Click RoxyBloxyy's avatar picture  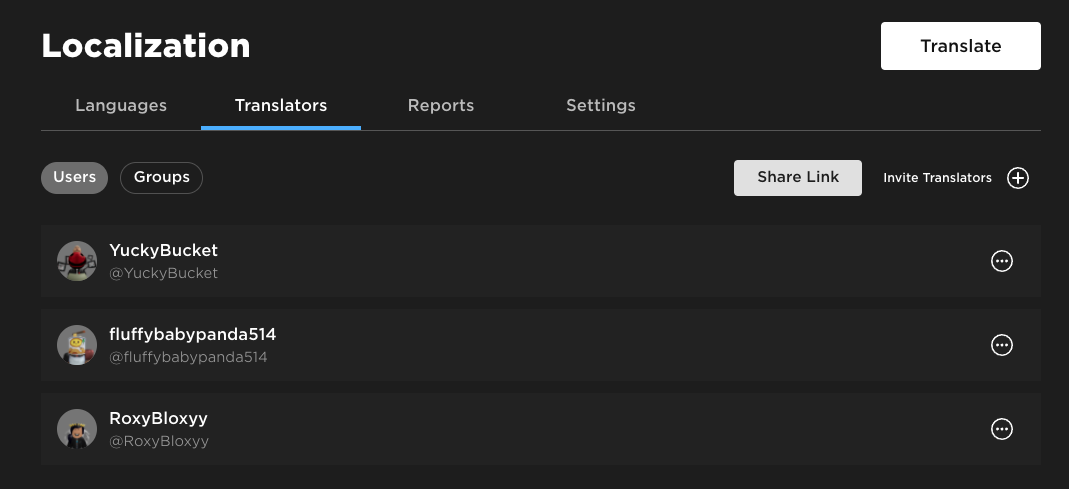(77, 429)
